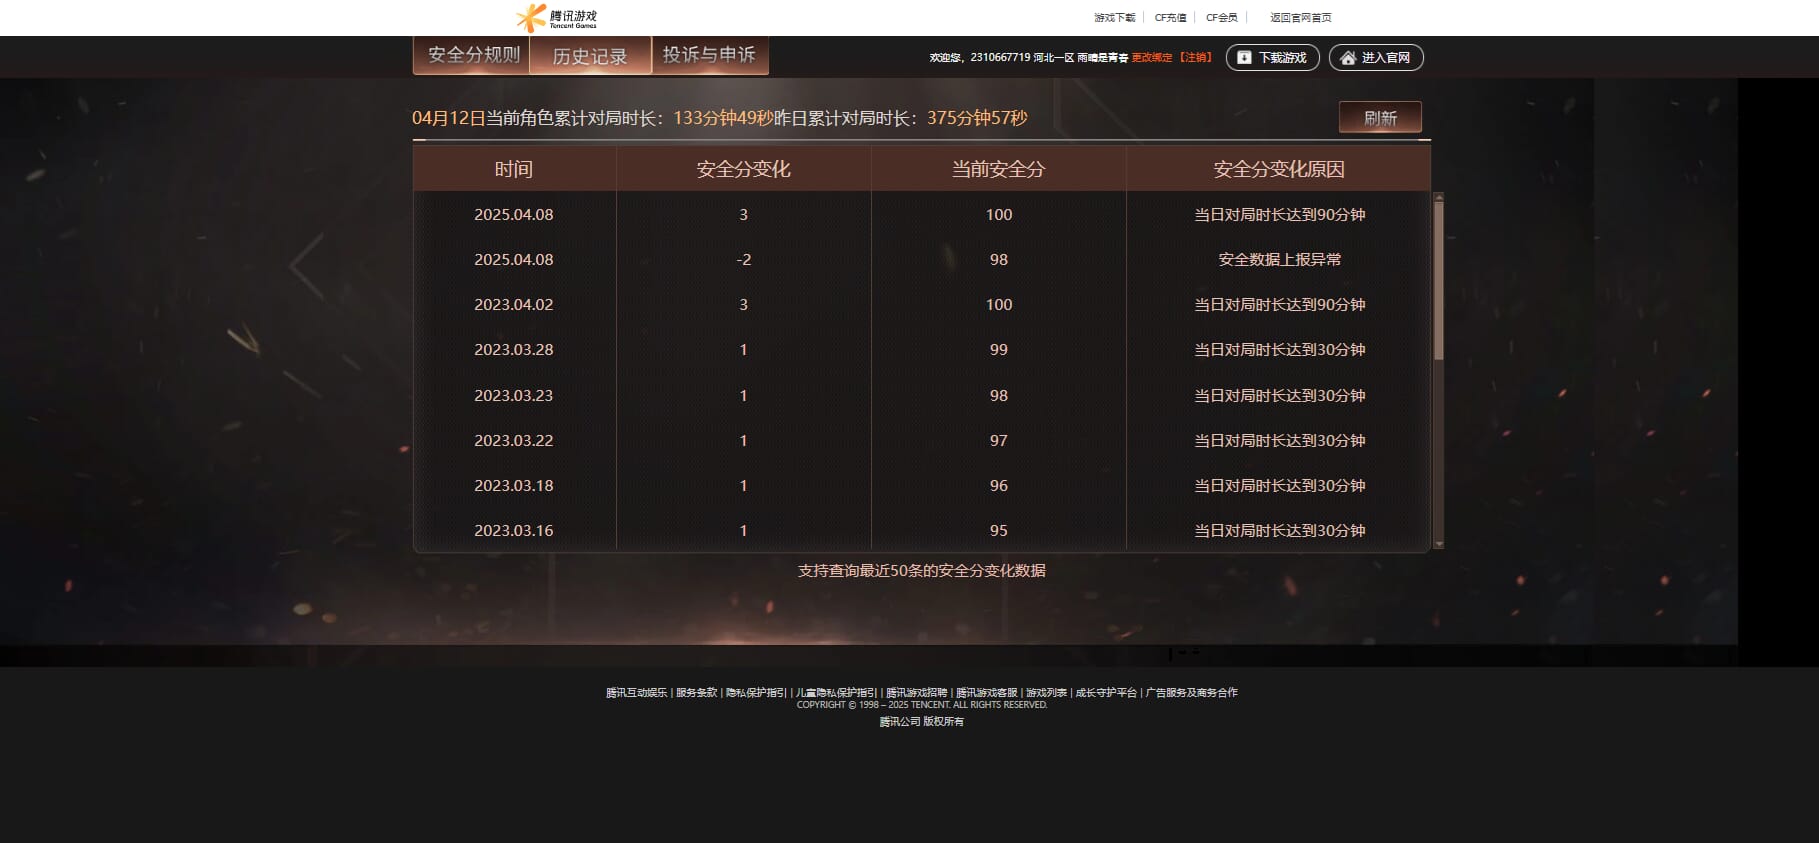This screenshot has height=843, width=1819.
Task: Open the 成长守护平台 footer link
Action: pos(1106,693)
